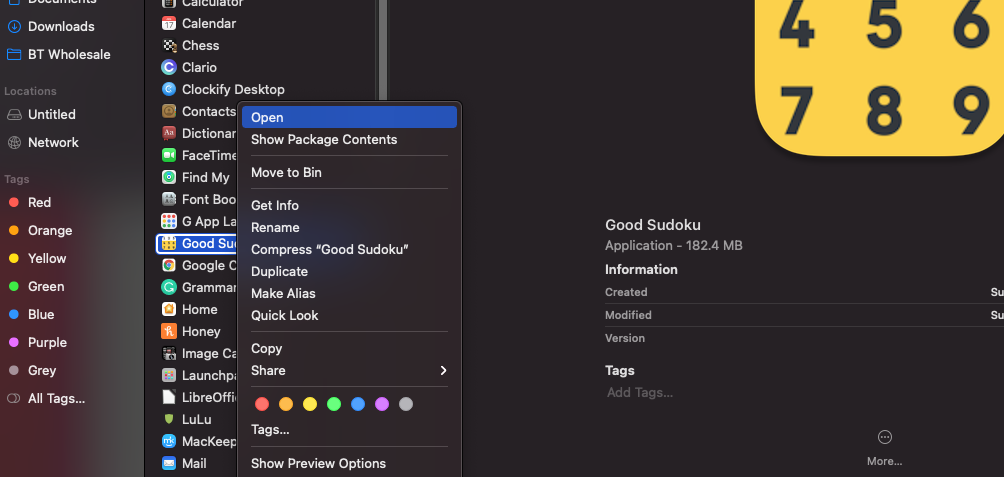
Task: Apply blue tag dot in context menu
Action: pos(358,404)
